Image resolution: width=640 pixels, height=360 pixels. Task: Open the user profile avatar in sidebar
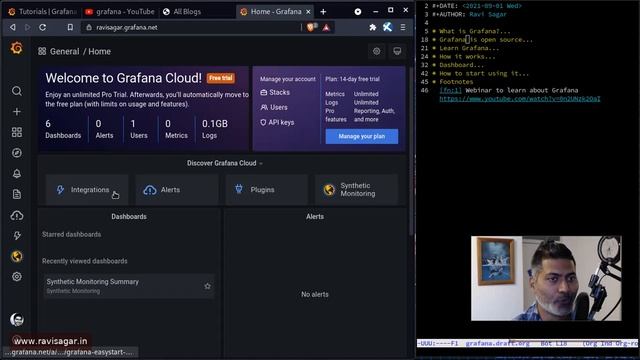pos(17,319)
